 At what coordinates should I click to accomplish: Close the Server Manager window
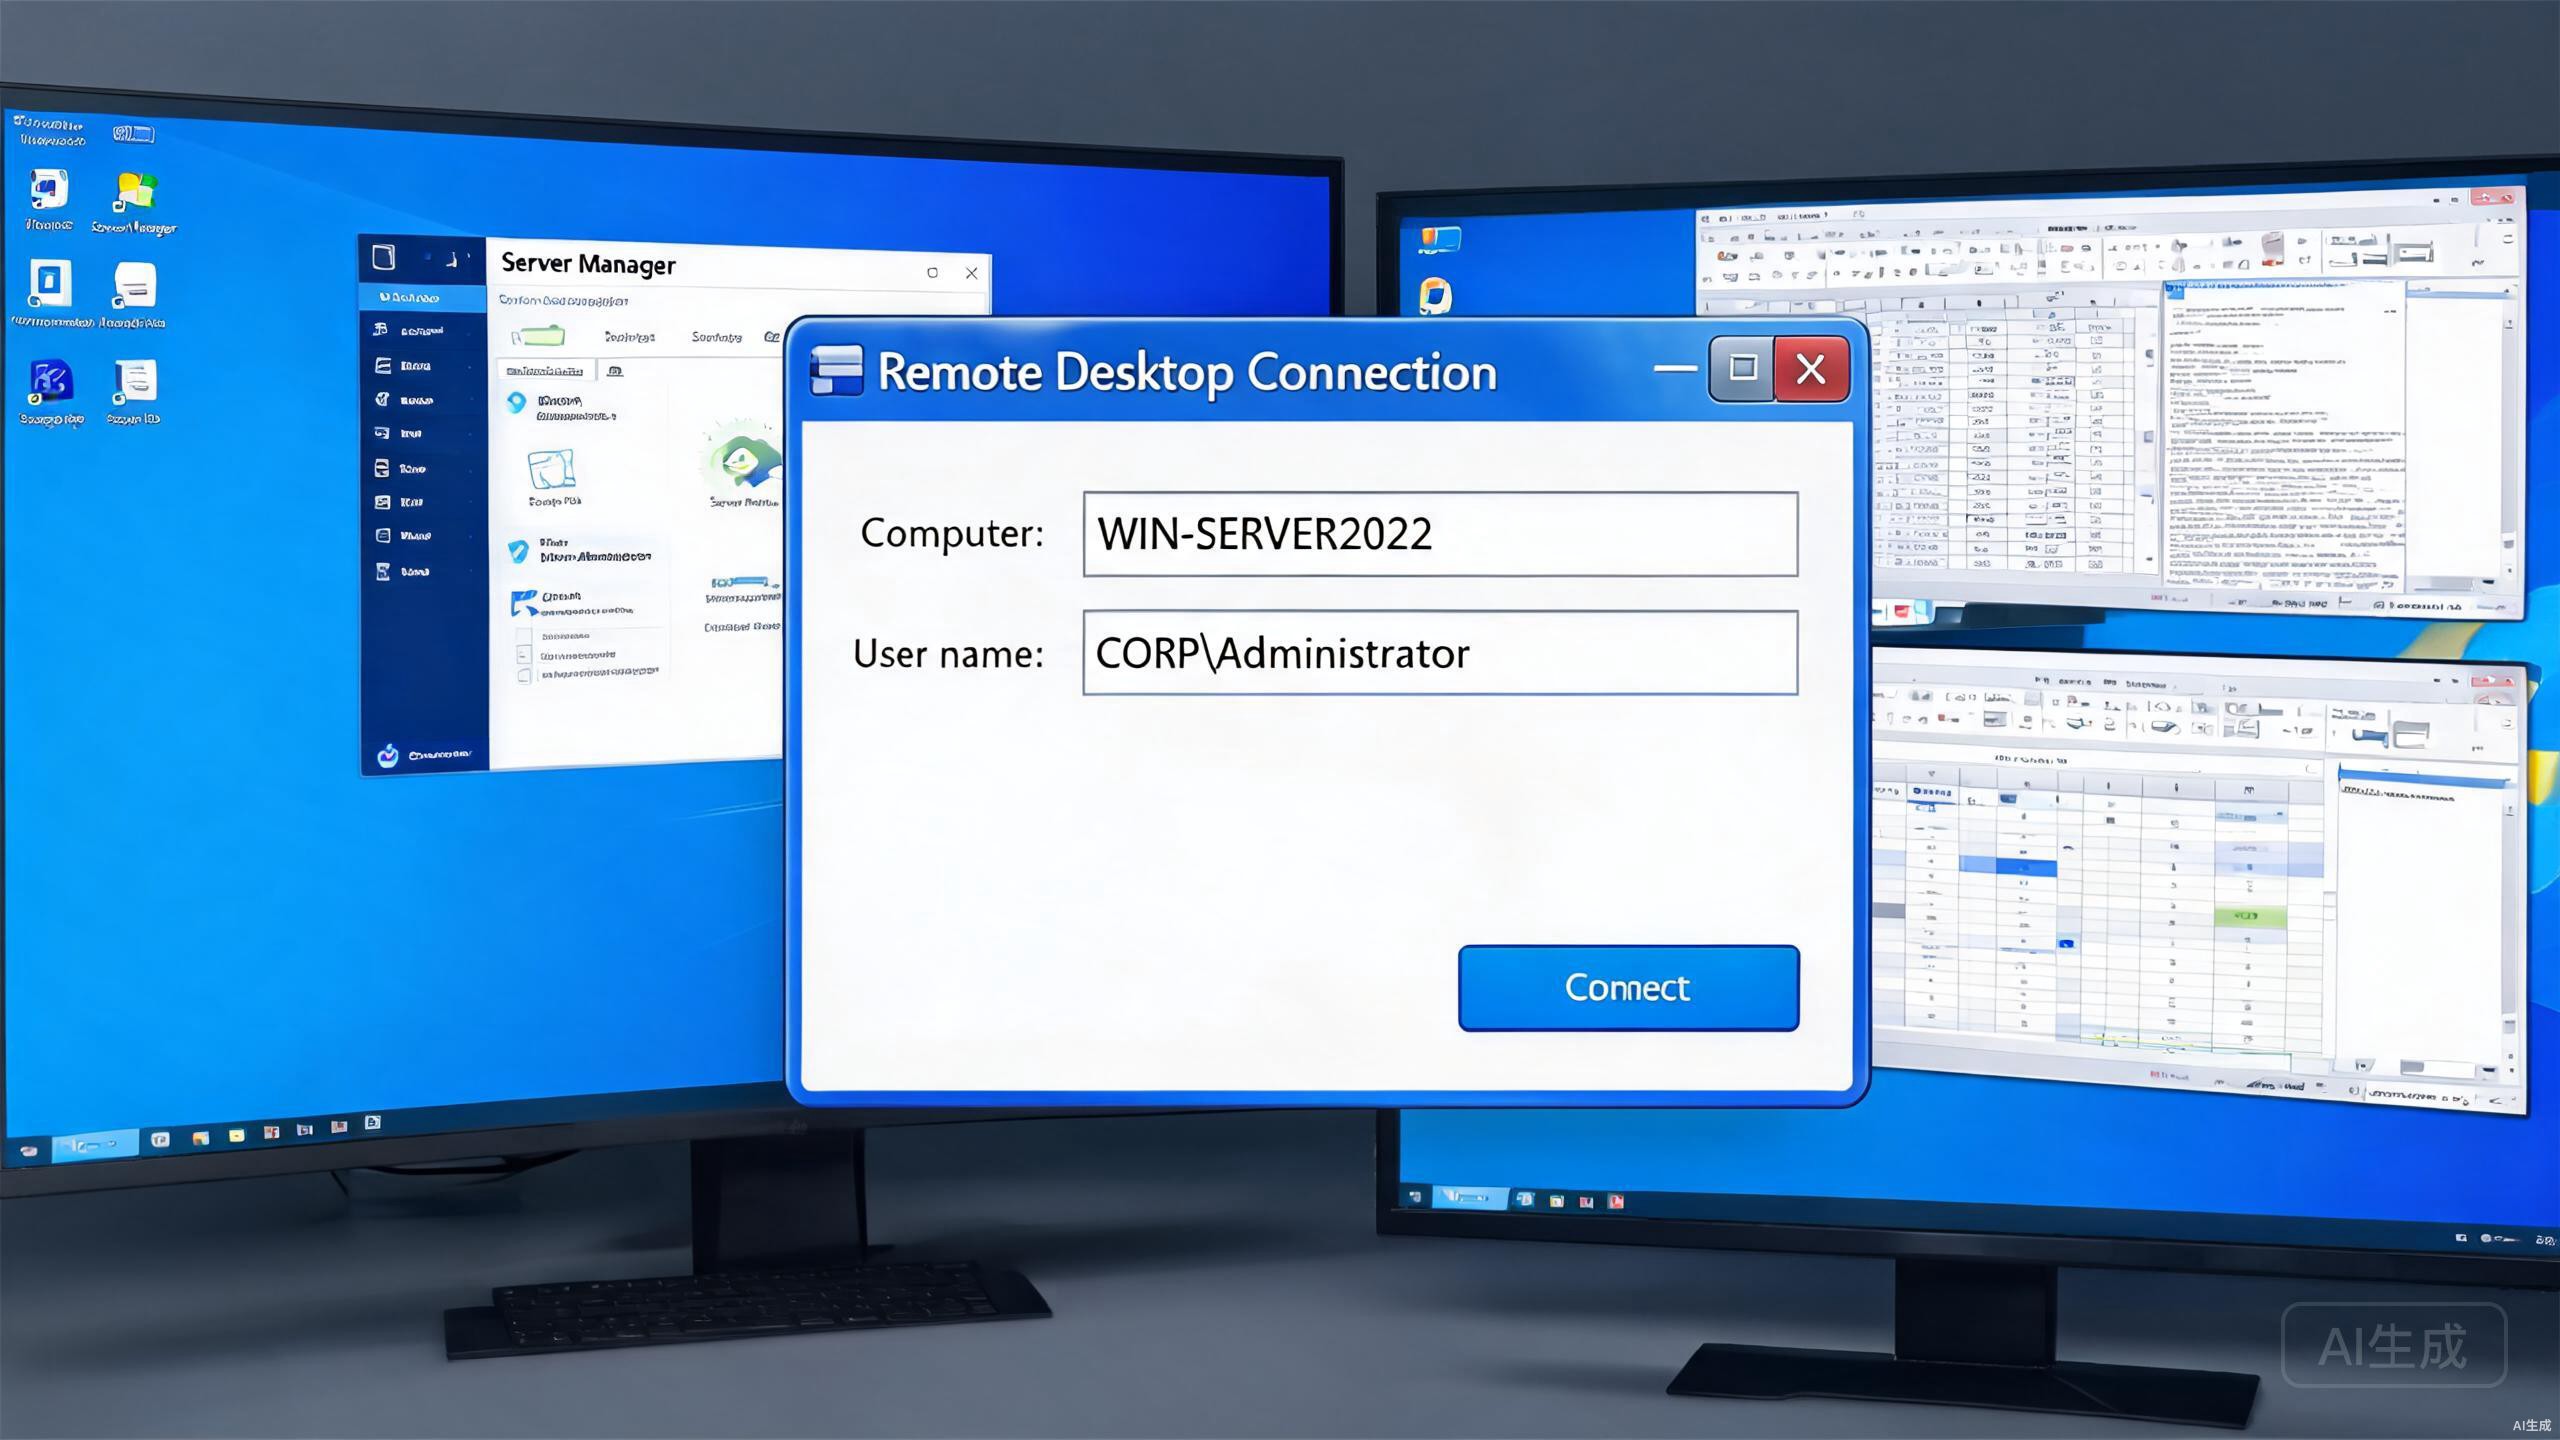pyautogui.click(x=971, y=273)
